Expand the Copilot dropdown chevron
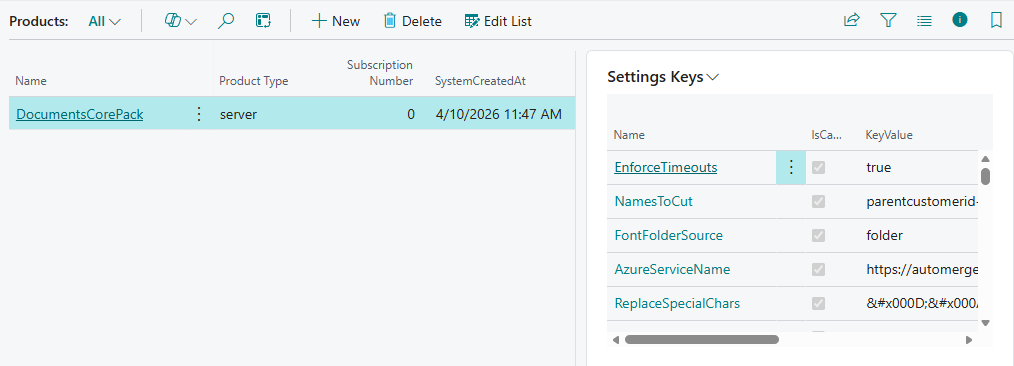 click(191, 22)
